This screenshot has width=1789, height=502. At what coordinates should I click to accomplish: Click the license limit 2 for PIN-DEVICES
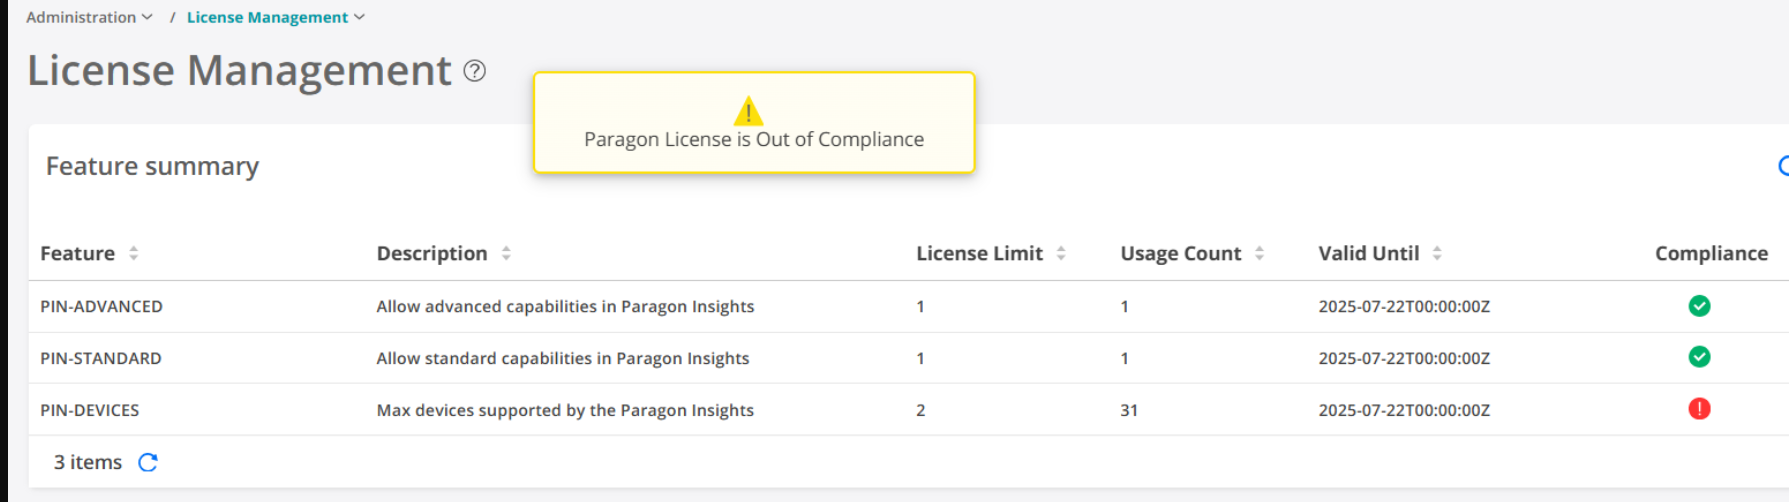[x=921, y=410]
